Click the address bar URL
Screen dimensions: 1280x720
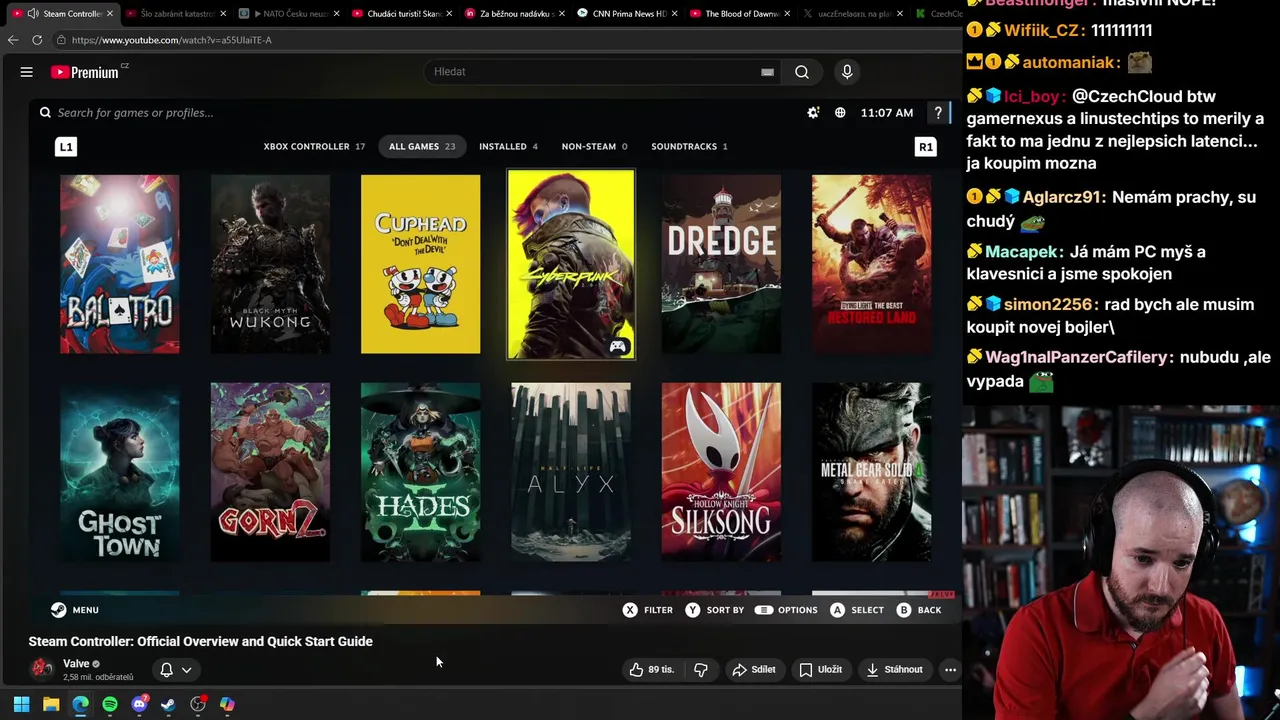pyautogui.click(x=172, y=40)
